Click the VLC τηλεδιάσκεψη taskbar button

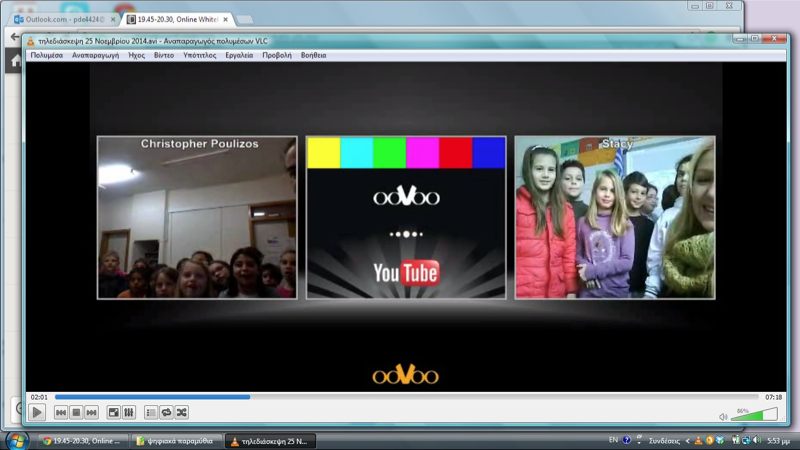coord(270,441)
